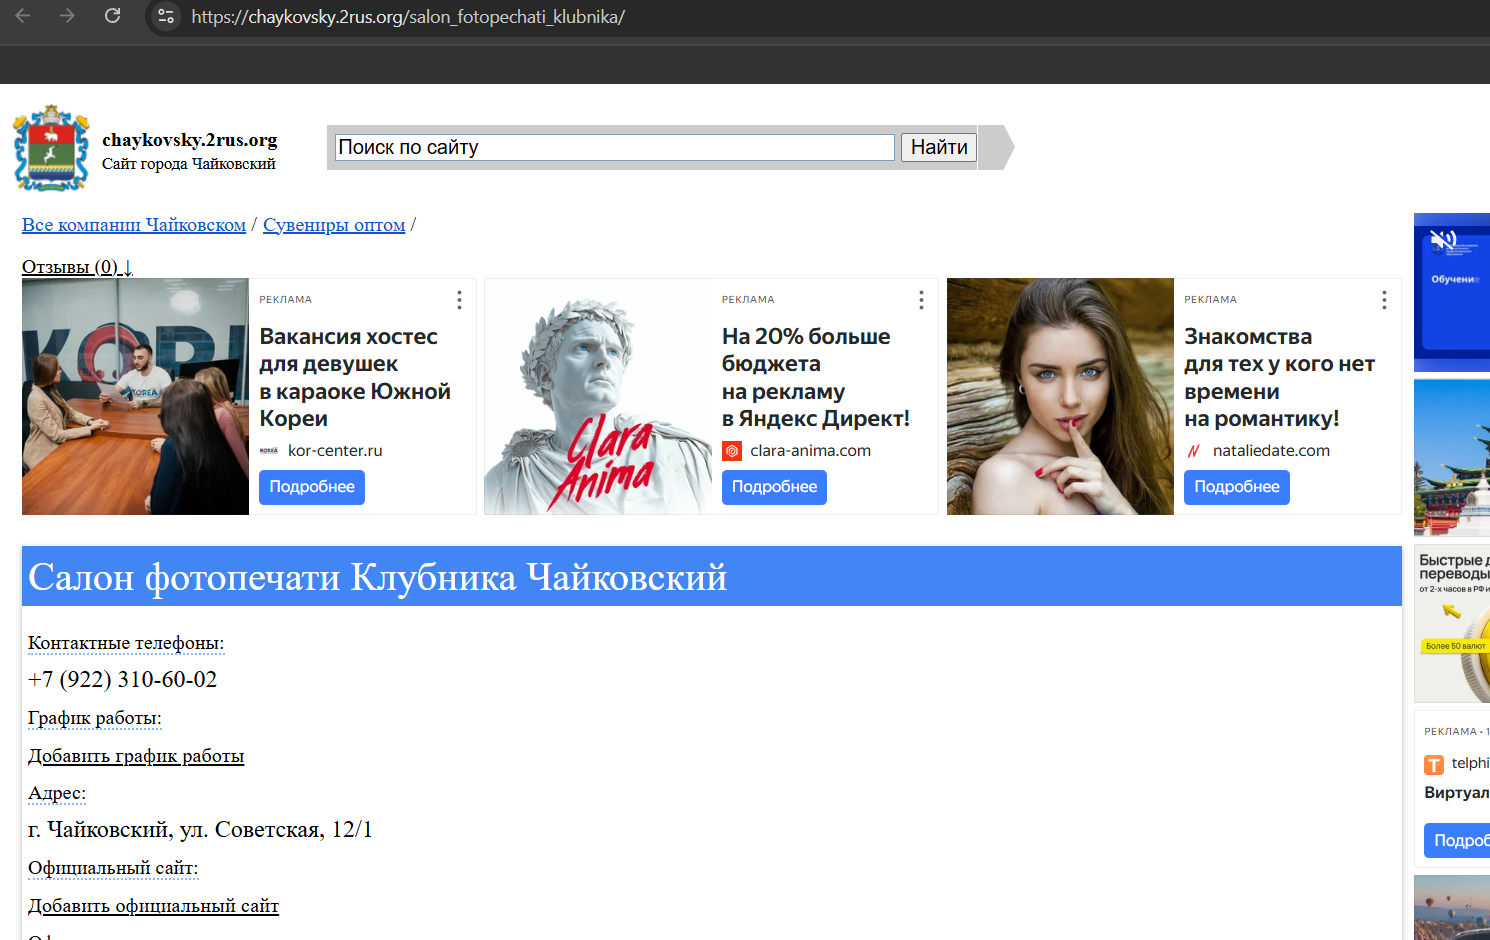Open options menu on clara-anima.com ad
The height and width of the screenshot is (940, 1490).
(921, 300)
